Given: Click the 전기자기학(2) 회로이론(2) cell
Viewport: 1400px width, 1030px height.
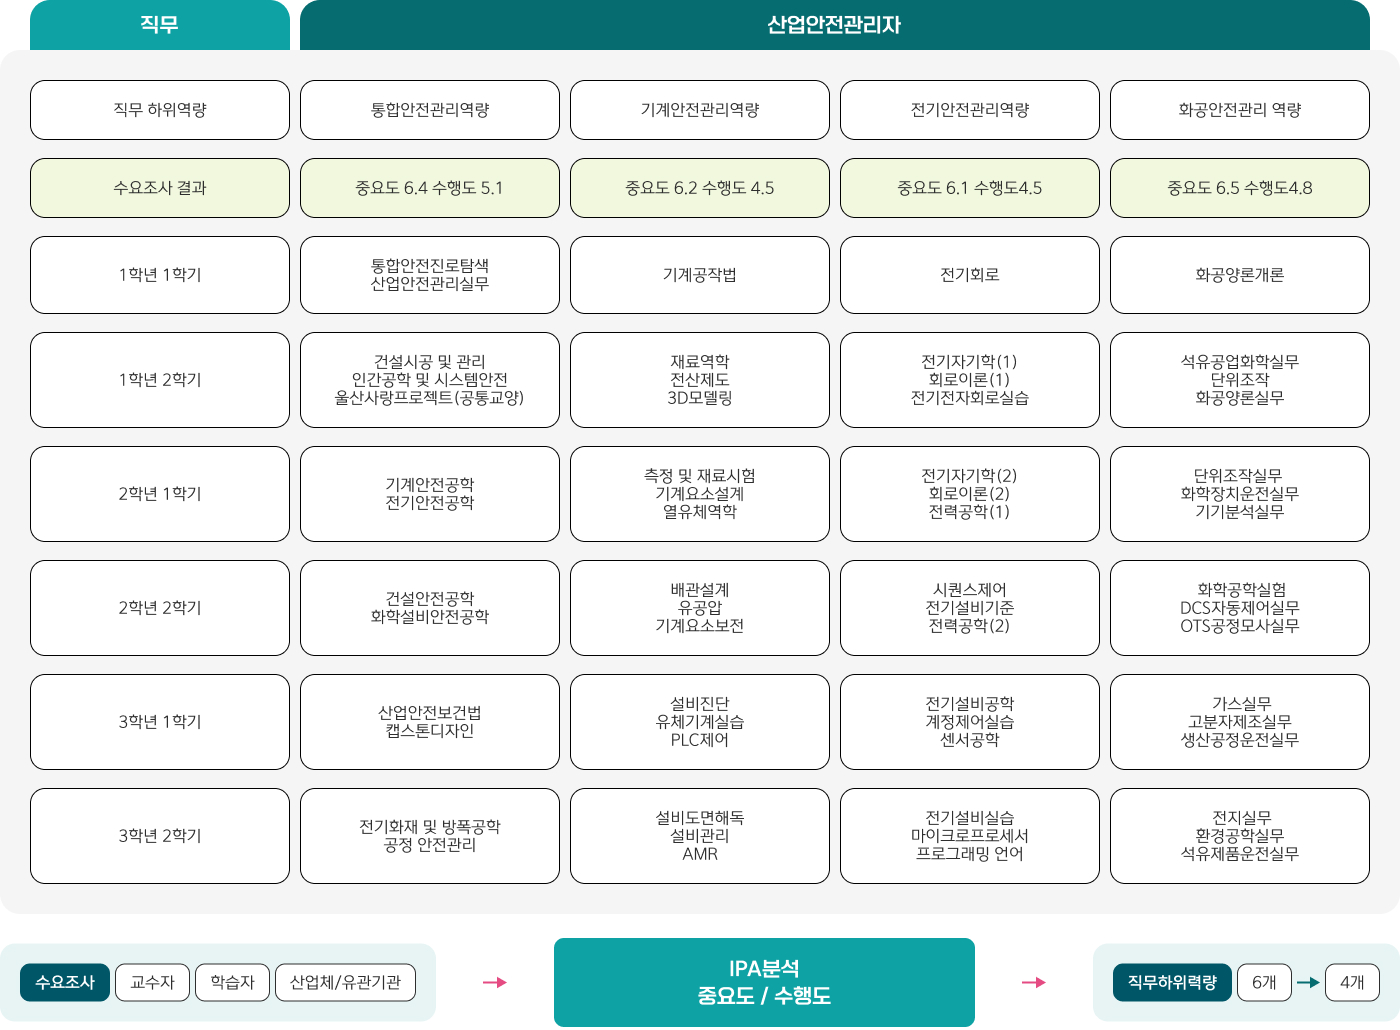Looking at the screenshot, I should click(970, 494).
